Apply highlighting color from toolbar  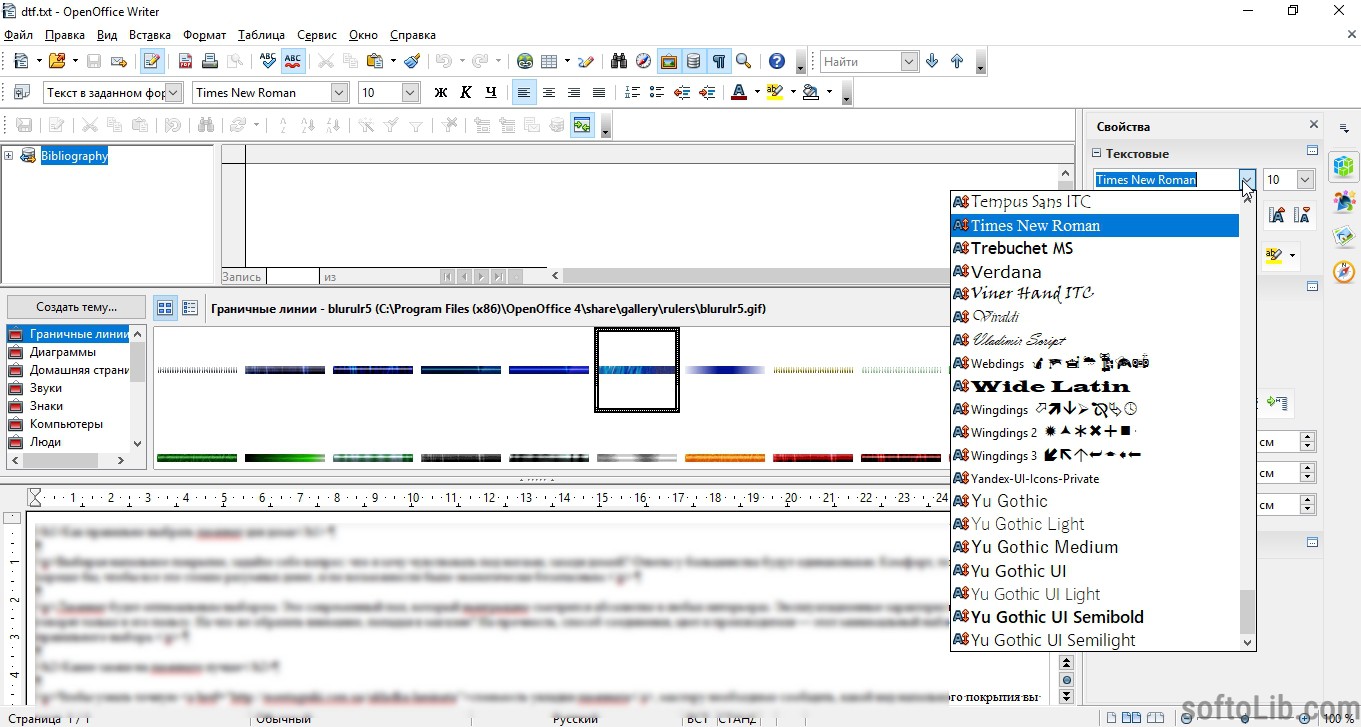point(774,93)
